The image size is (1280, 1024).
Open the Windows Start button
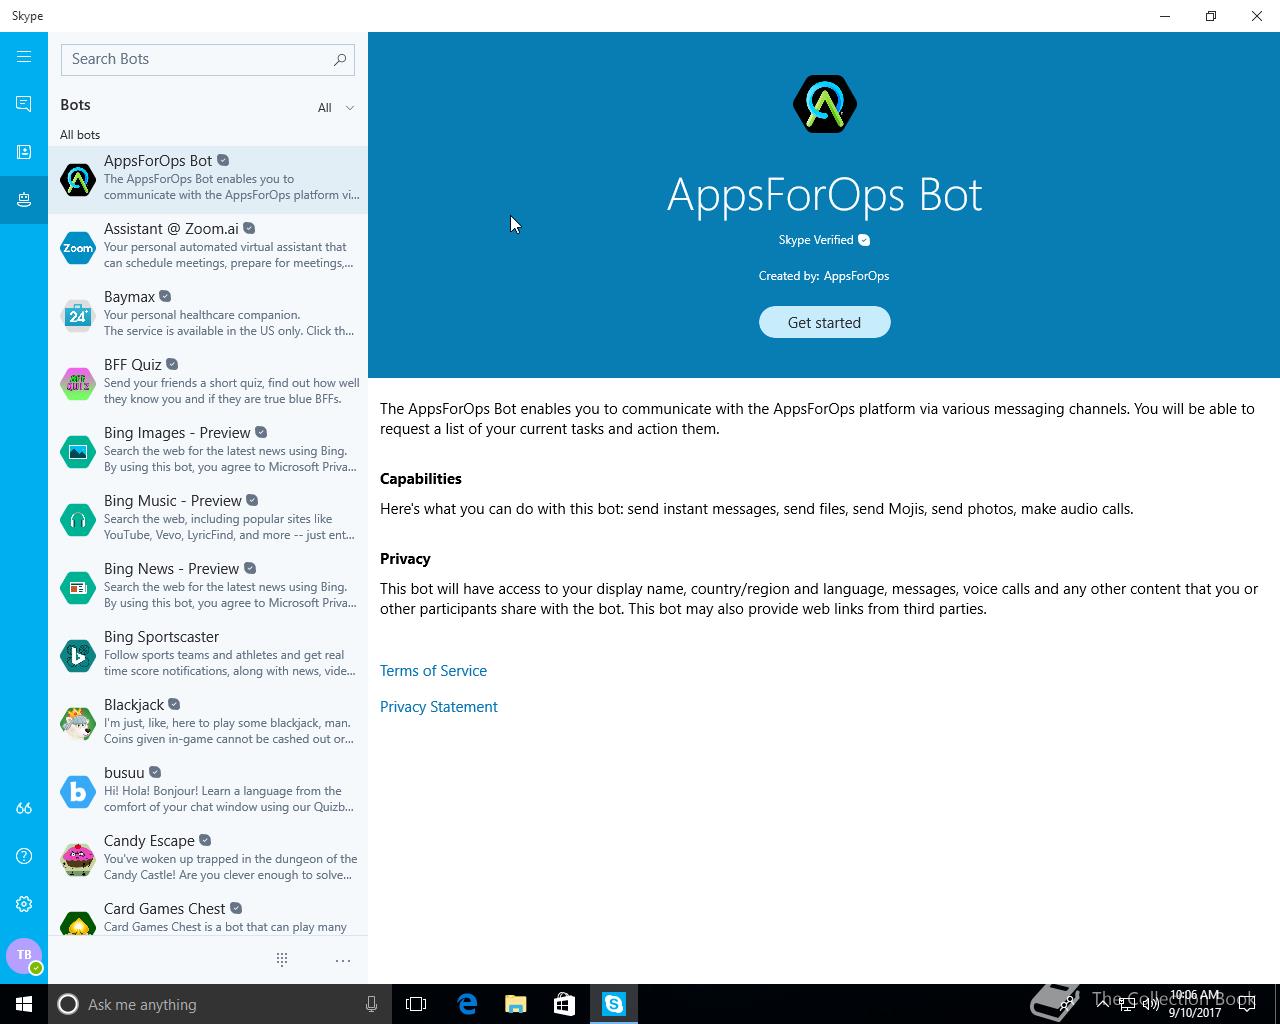coord(24,1004)
